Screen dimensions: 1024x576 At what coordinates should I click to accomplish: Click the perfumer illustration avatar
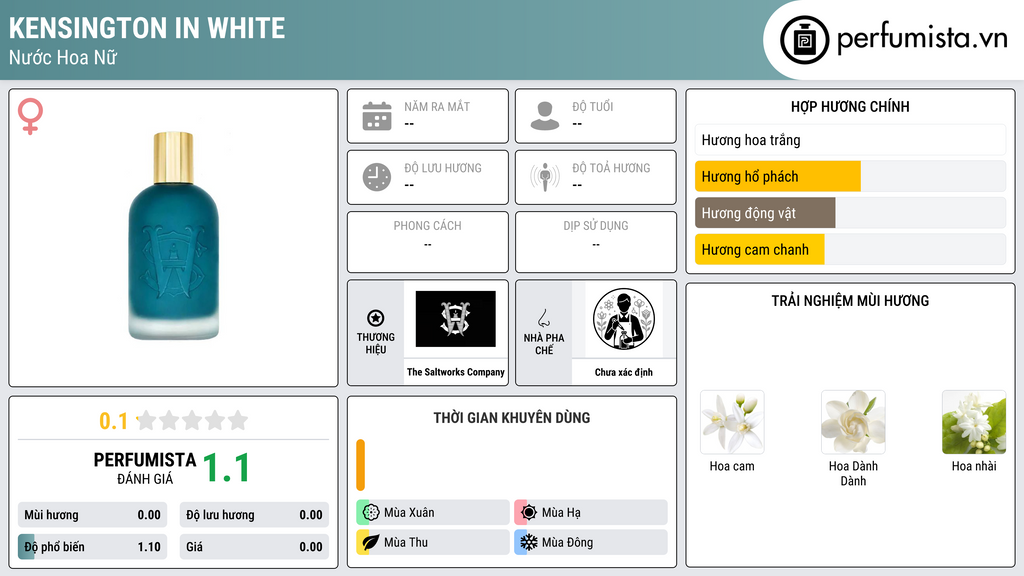coord(624,319)
